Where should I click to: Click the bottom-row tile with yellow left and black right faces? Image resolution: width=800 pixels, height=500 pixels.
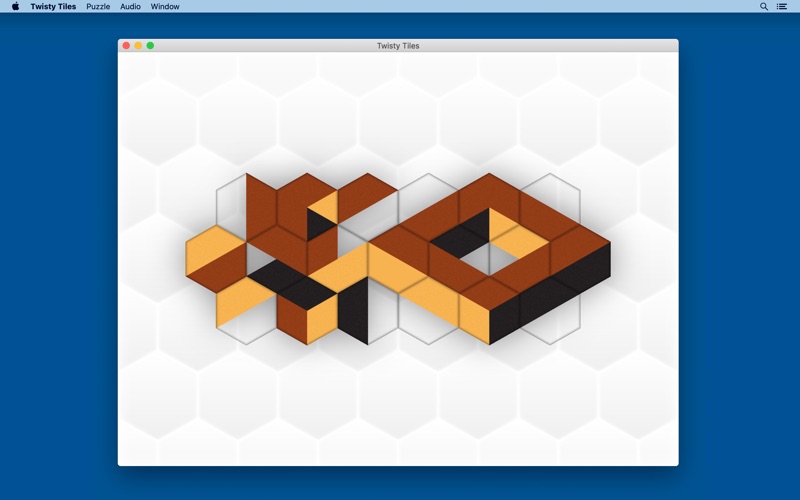(489, 310)
